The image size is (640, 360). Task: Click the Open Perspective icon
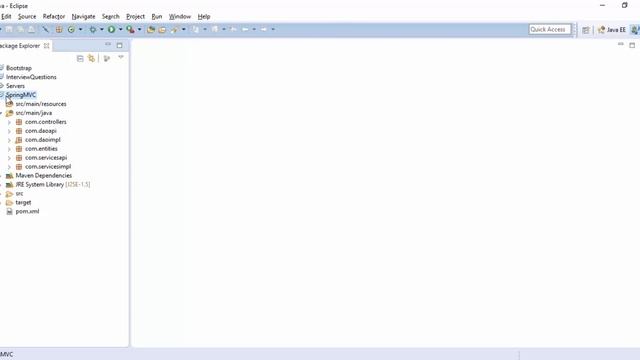click(x=586, y=30)
